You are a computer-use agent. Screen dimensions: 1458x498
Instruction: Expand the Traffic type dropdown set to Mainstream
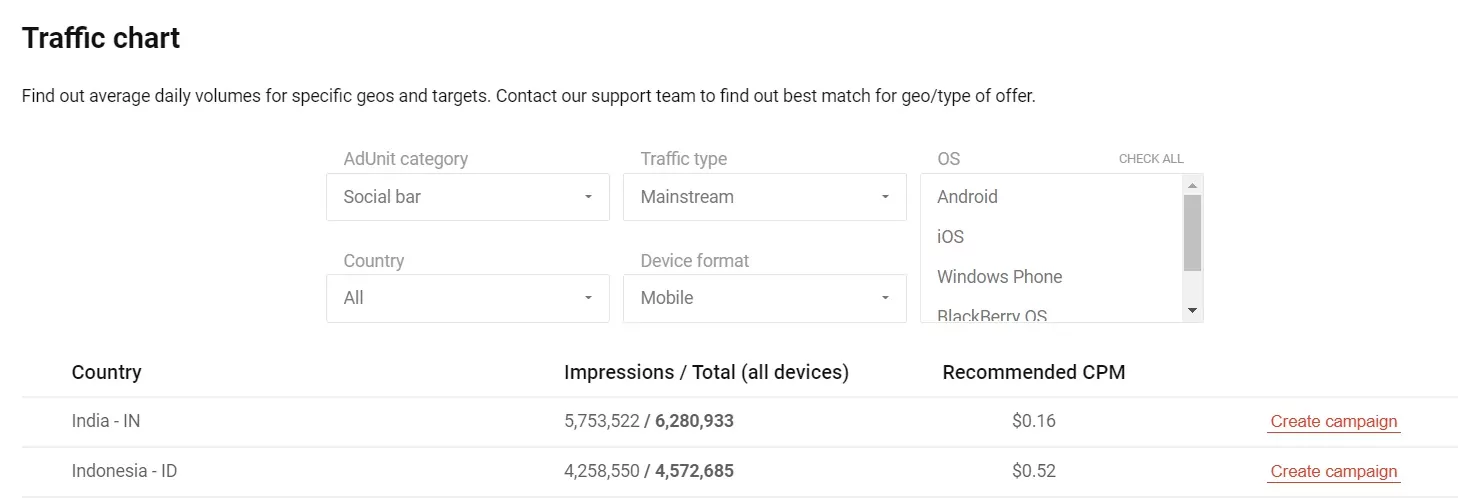tap(764, 197)
